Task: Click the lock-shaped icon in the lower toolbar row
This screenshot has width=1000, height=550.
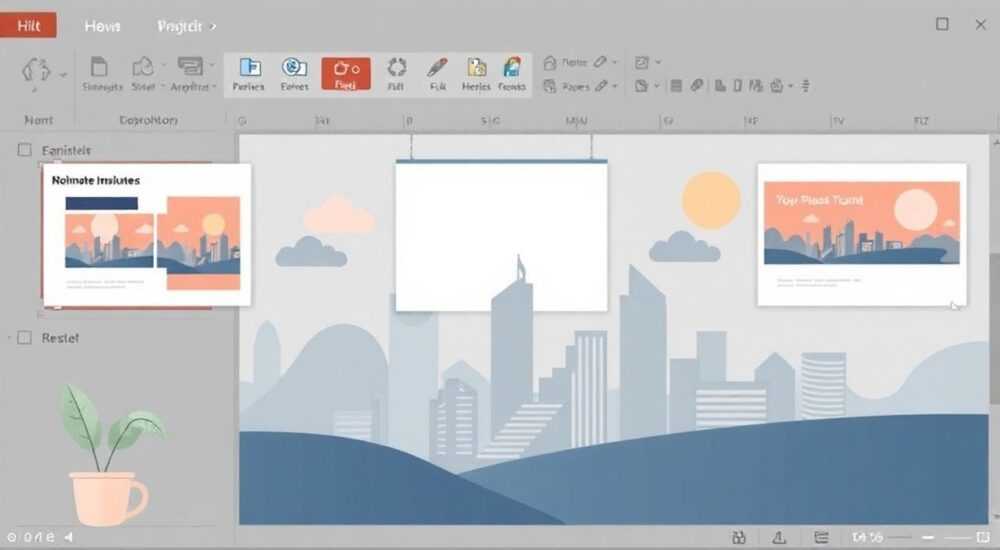Action: click(x=776, y=85)
